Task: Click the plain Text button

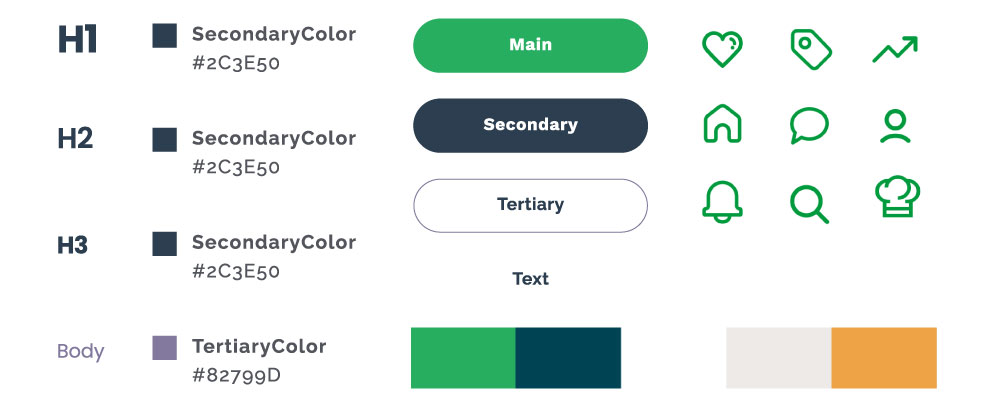Action: click(x=530, y=279)
